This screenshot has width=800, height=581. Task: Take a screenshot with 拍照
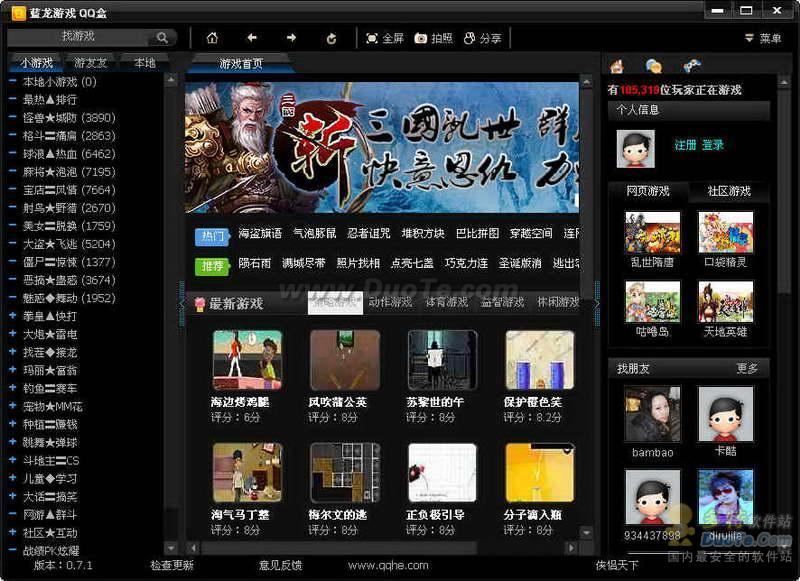click(434, 38)
